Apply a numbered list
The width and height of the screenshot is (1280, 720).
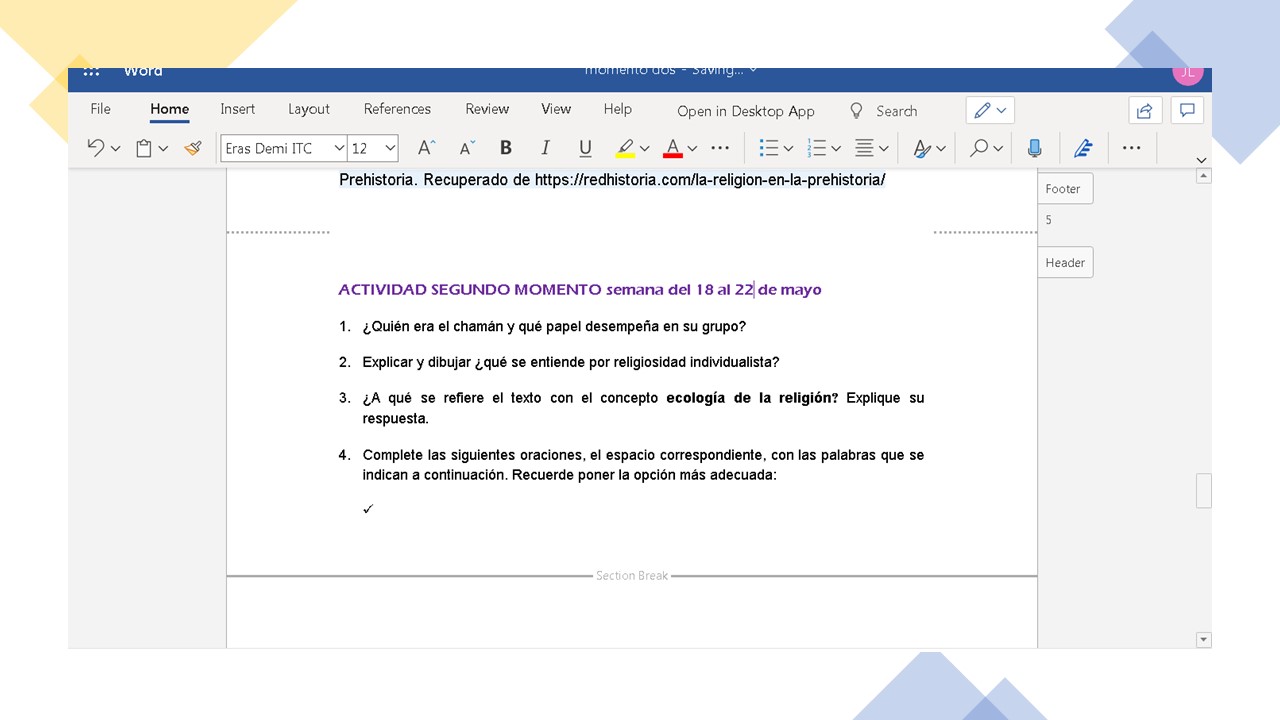817,148
